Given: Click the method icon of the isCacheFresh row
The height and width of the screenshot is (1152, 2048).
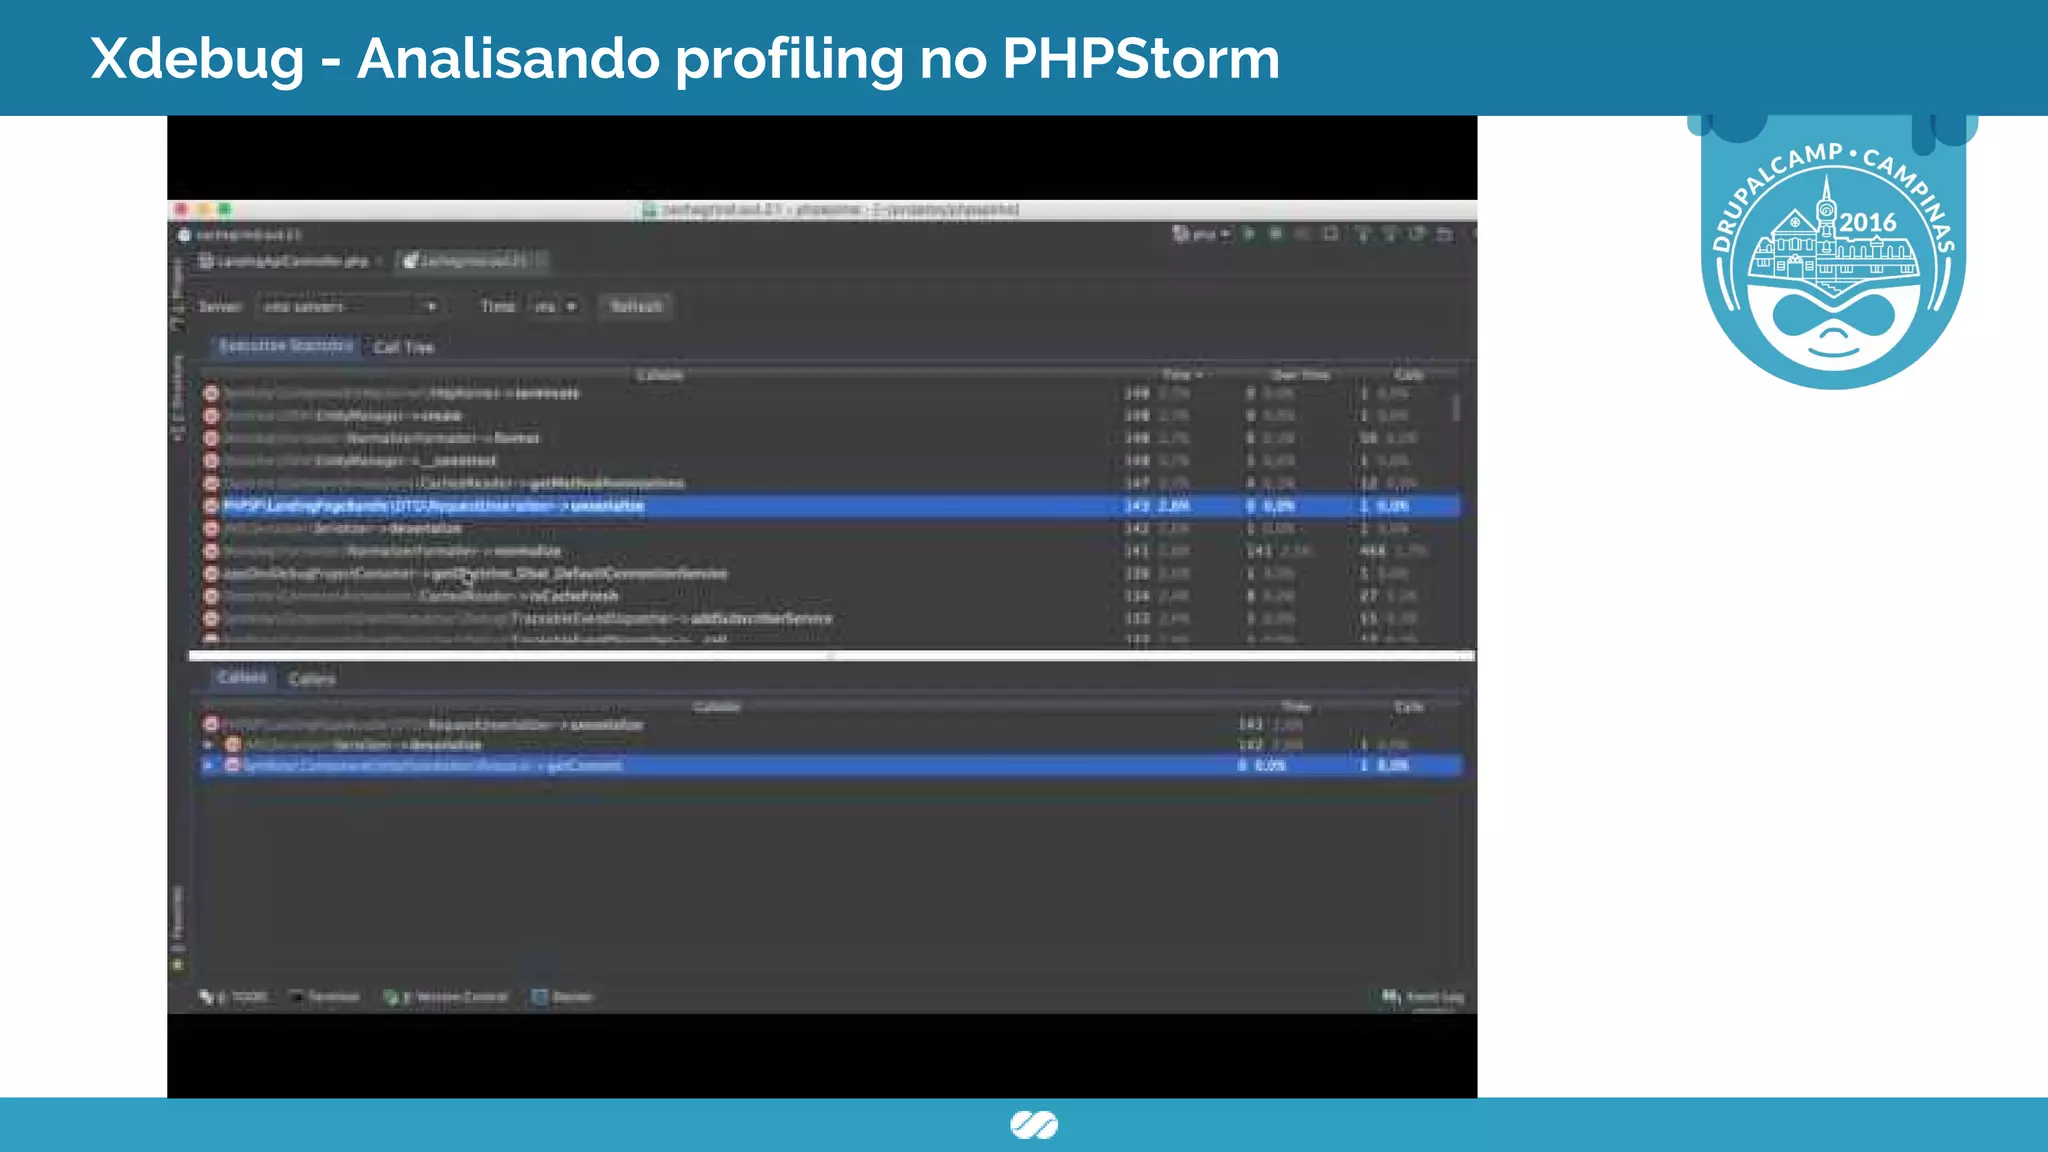Looking at the screenshot, I should 211,596.
